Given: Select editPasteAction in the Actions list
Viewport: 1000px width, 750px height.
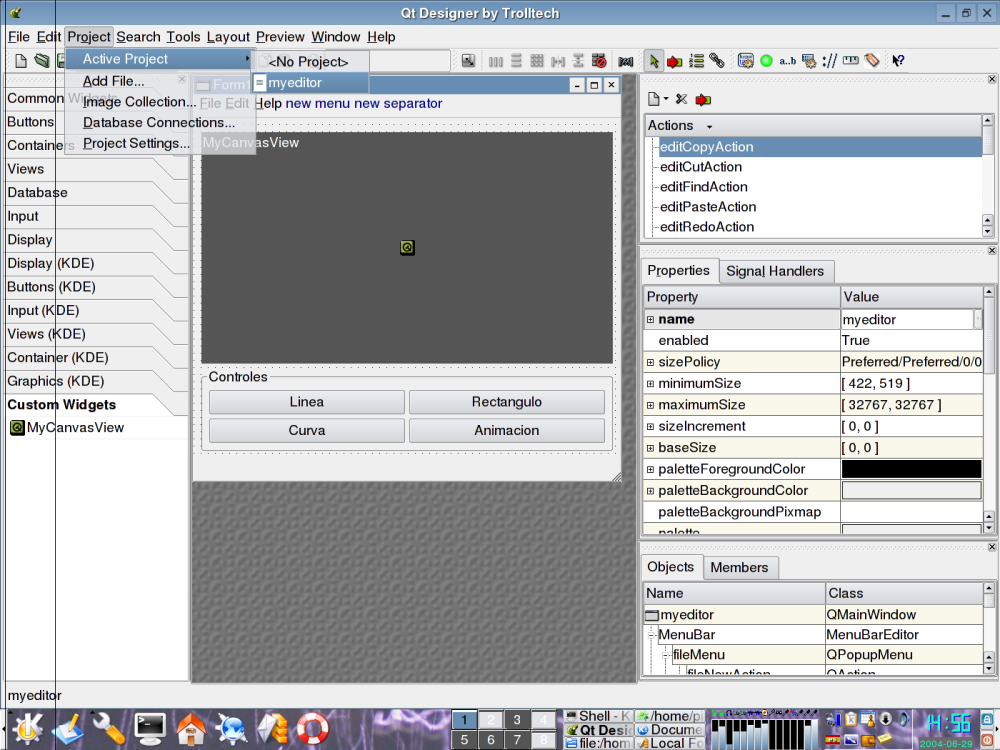Looking at the screenshot, I should pyautogui.click(x=708, y=207).
